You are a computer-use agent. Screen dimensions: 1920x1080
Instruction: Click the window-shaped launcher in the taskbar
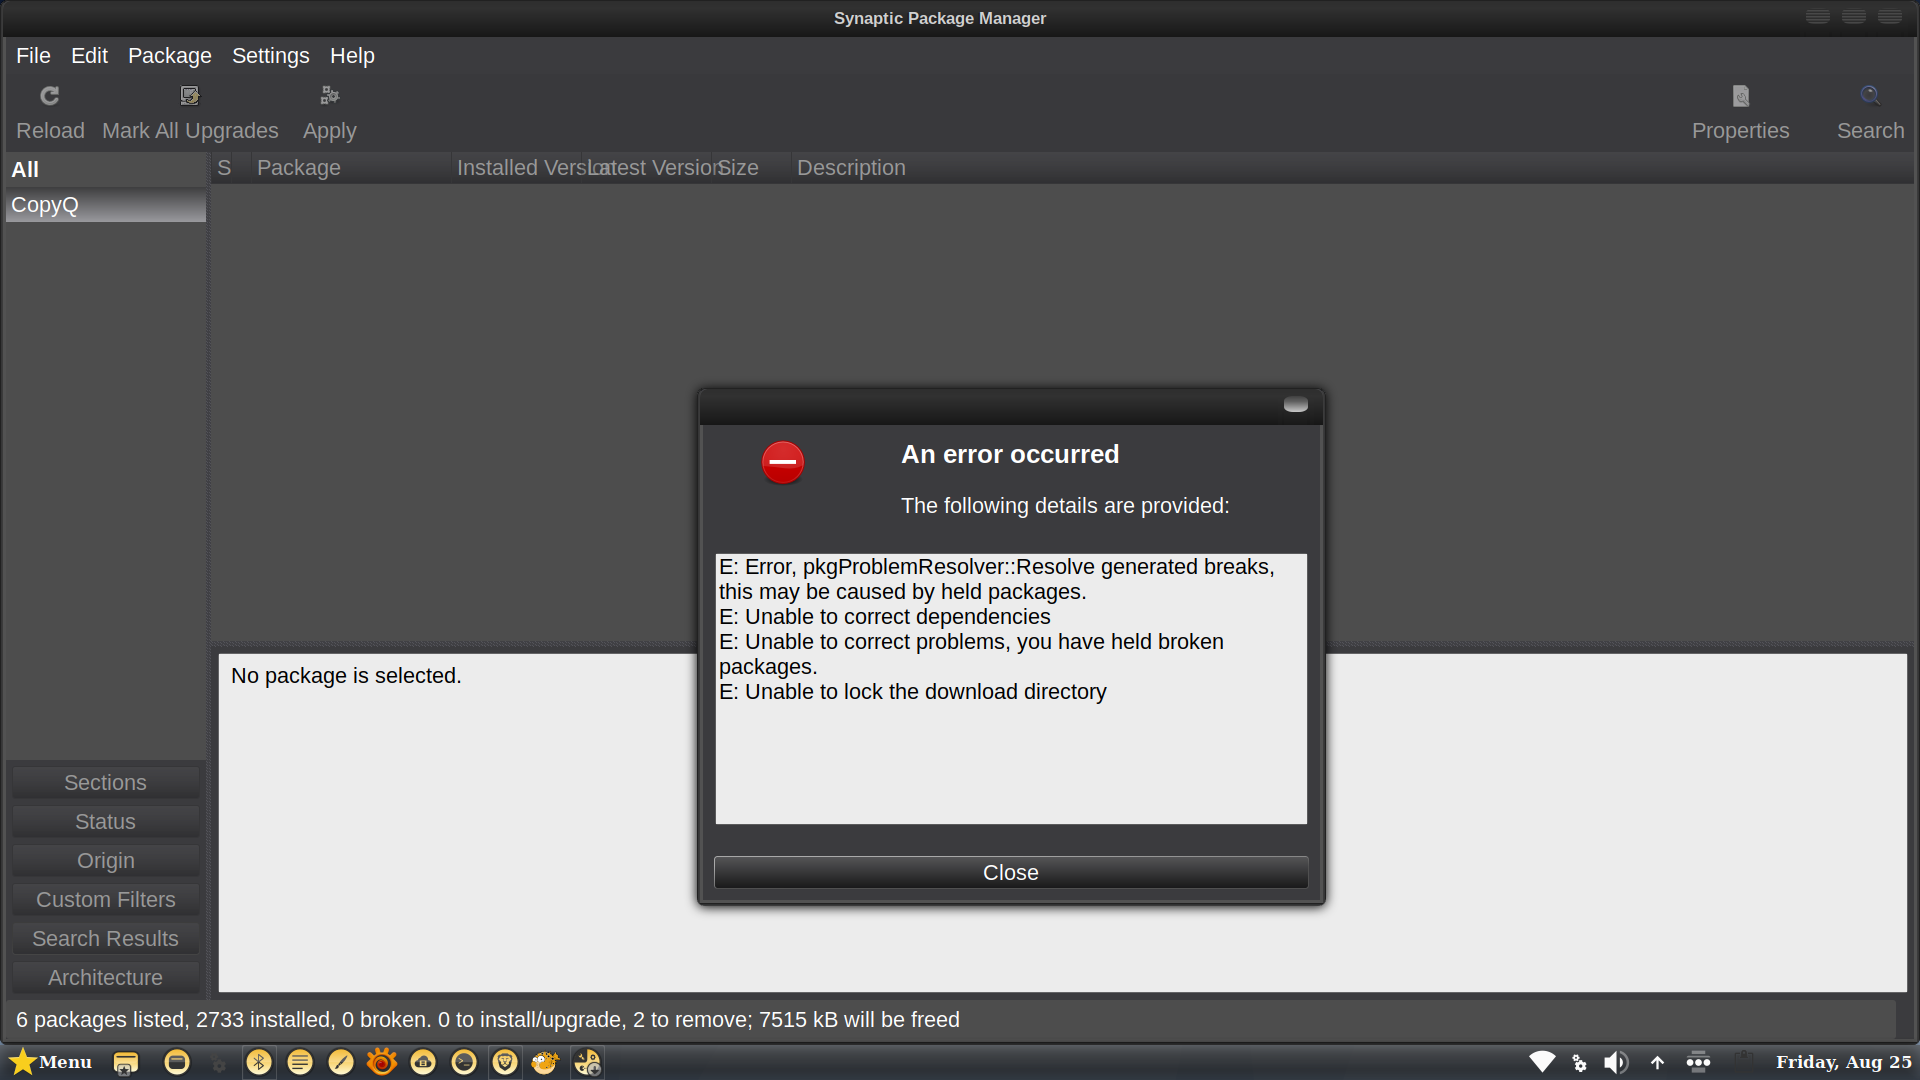click(x=177, y=1062)
